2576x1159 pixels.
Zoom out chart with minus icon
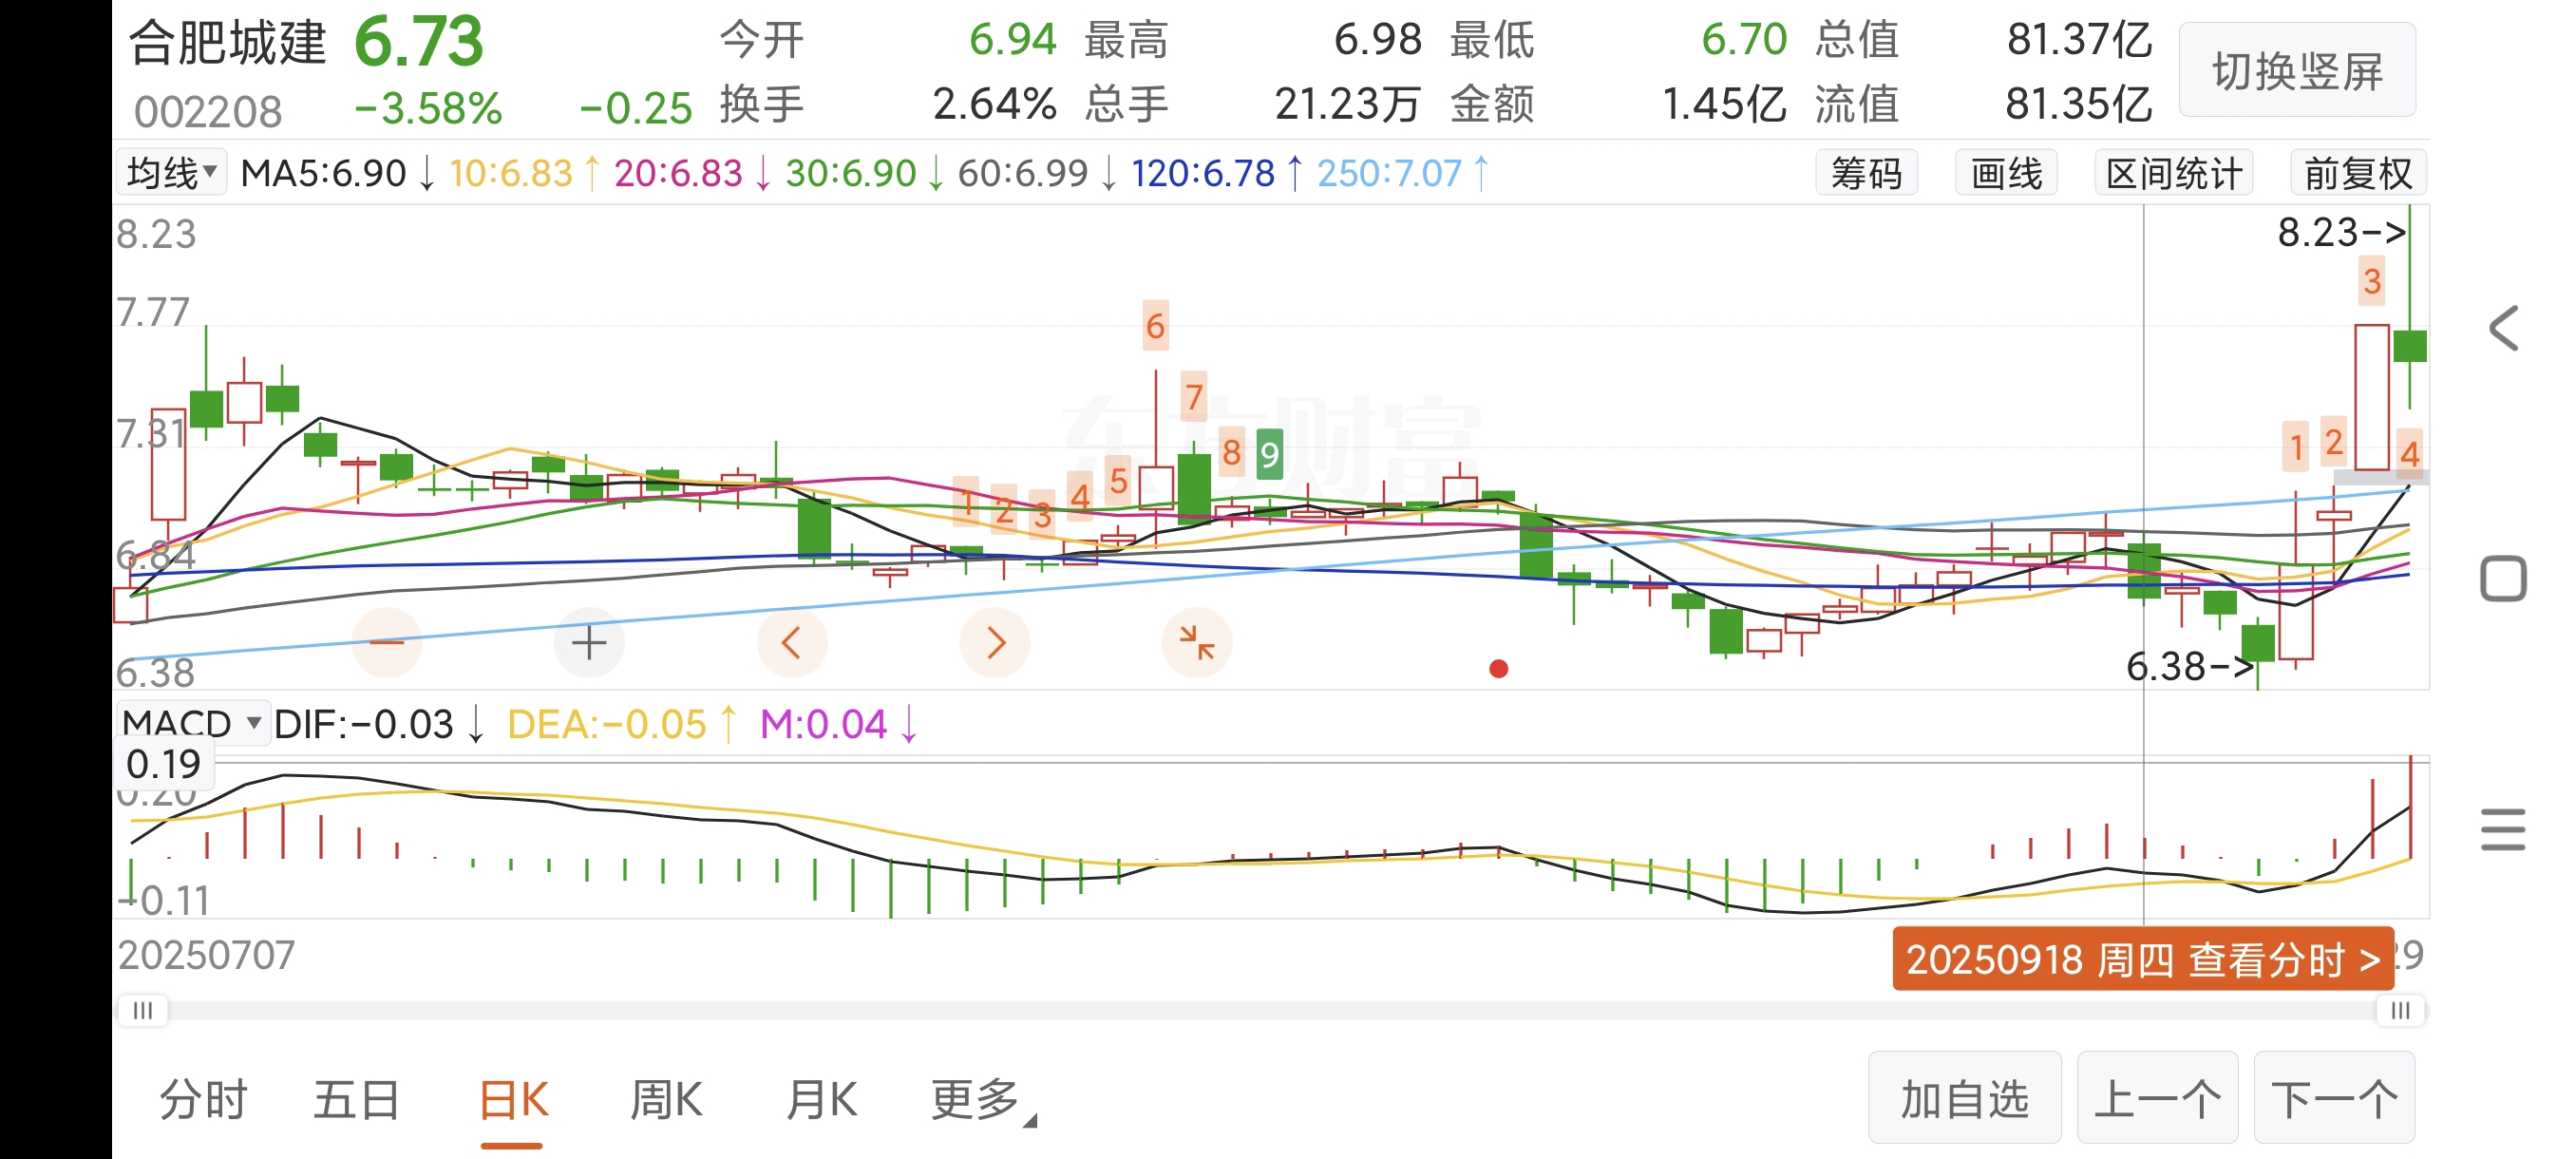[387, 642]
